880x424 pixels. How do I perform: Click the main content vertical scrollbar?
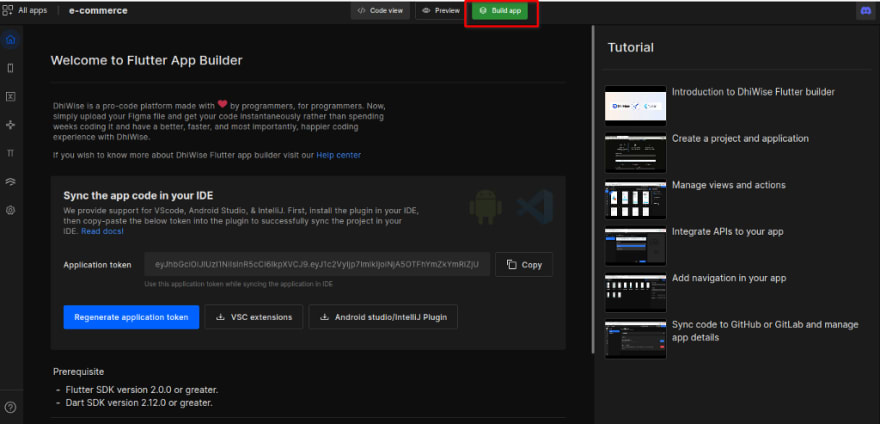click(592, 189)
